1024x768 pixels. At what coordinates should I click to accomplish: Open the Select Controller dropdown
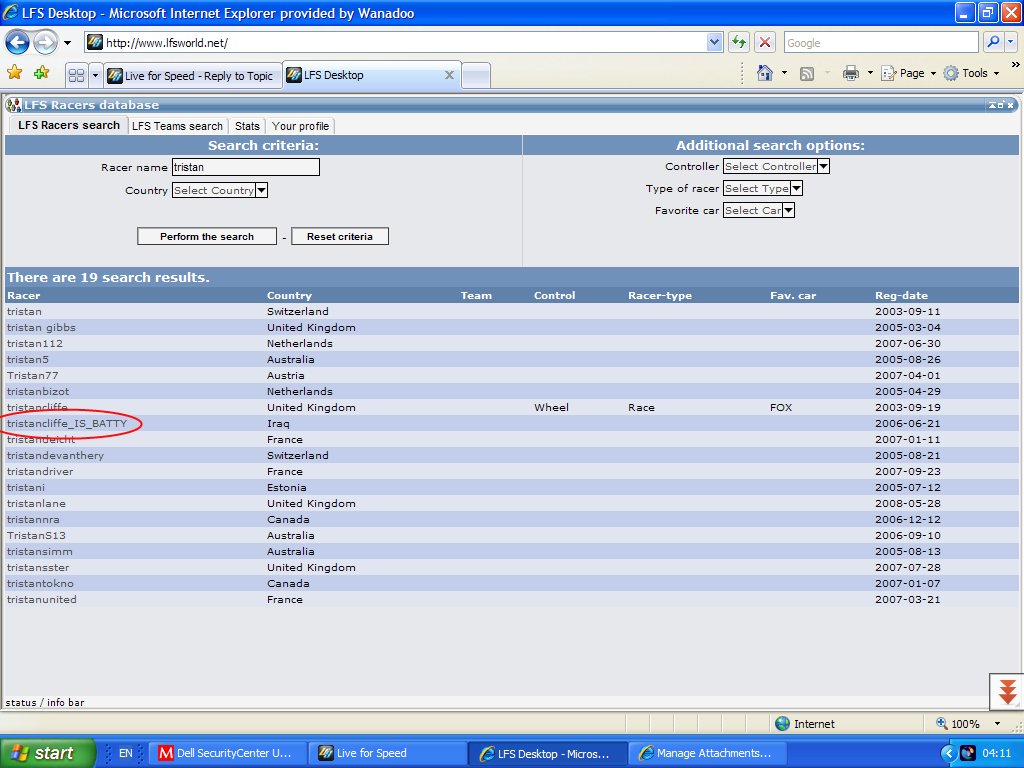click(776, 167)
